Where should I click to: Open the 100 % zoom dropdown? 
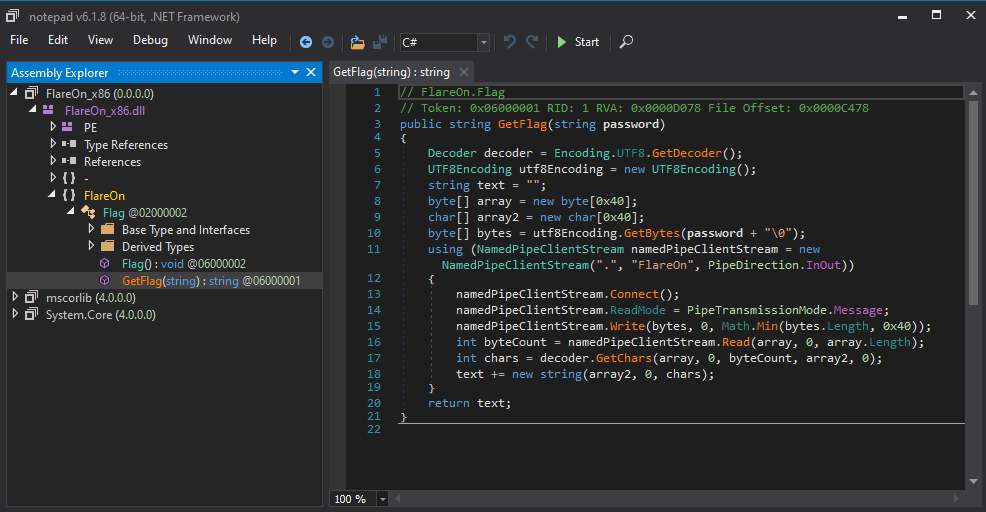pyautogui.click(x=382, y=499)
